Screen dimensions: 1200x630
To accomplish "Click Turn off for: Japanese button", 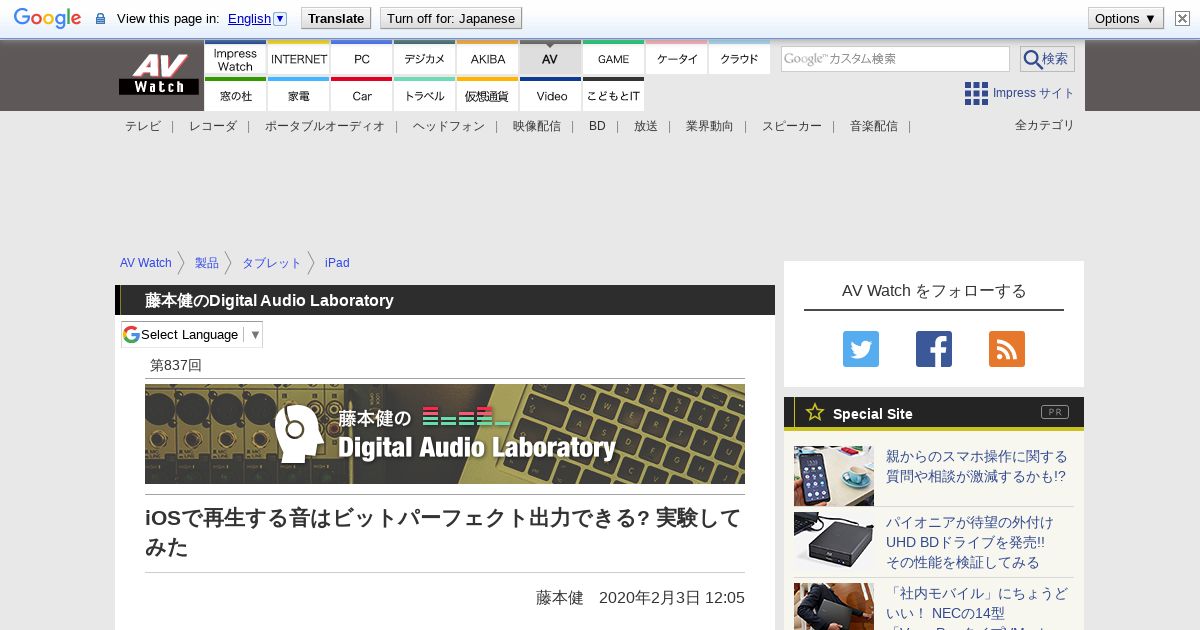I will pos(451,18).
